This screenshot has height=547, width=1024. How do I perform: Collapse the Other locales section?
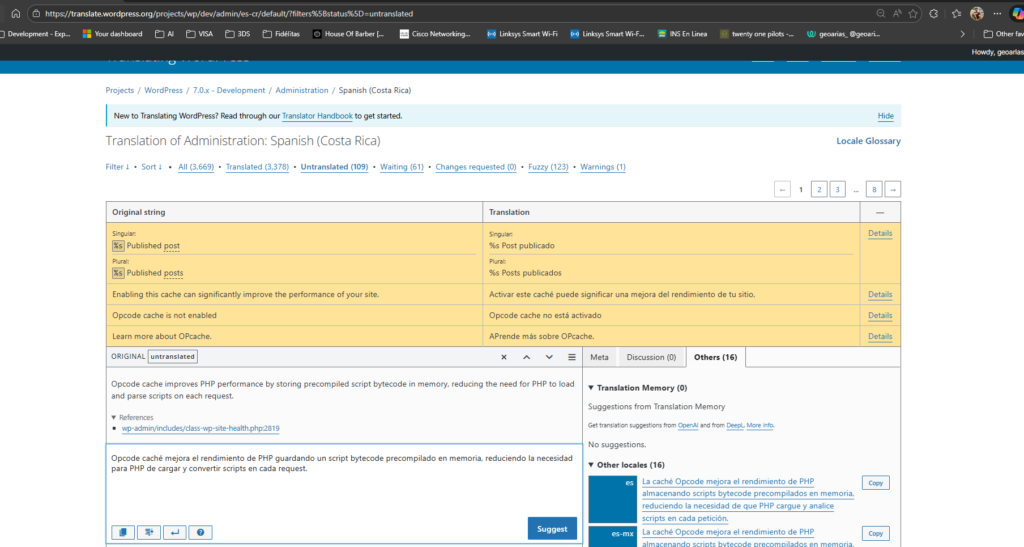click(591, 465)
